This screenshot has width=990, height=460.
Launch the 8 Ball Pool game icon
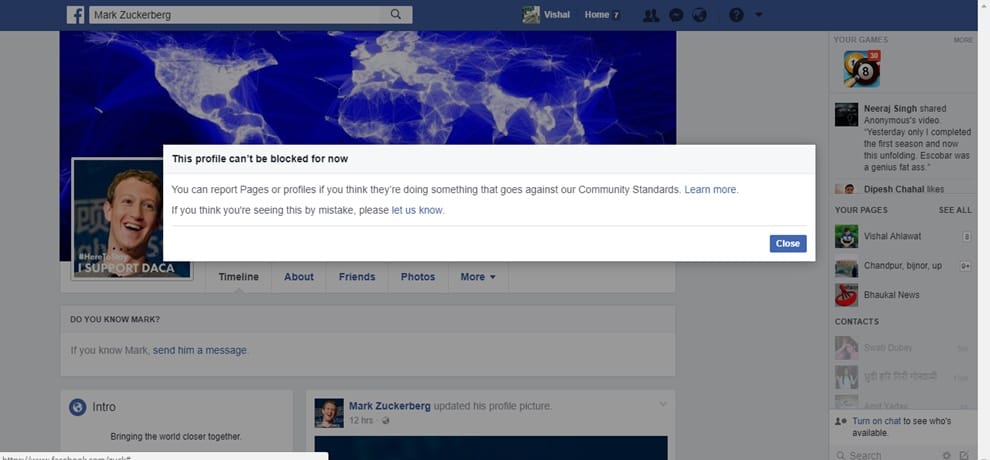click(x=861, y=69)
